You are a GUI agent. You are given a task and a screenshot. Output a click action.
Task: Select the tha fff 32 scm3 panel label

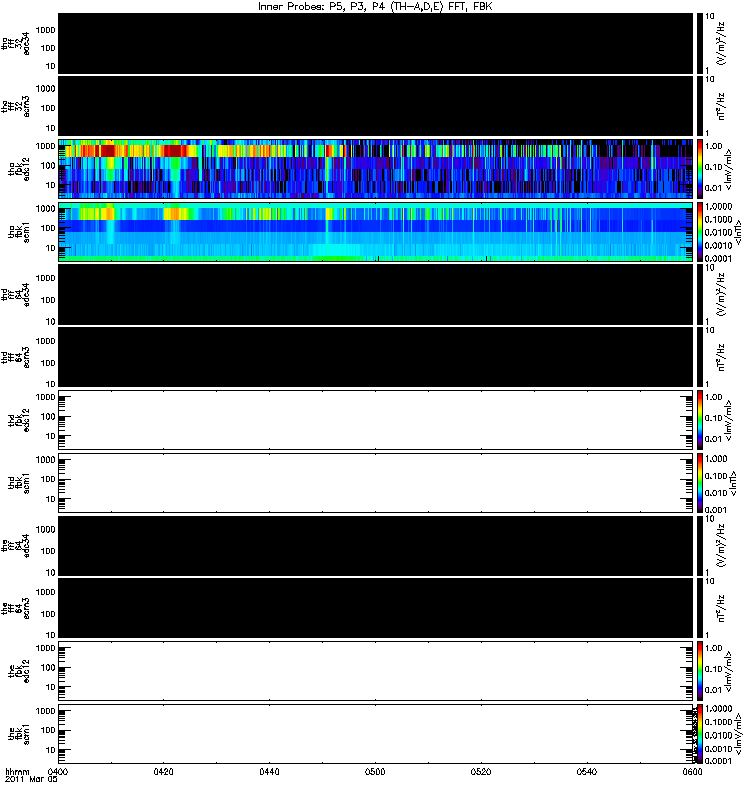tap(15, 106)
